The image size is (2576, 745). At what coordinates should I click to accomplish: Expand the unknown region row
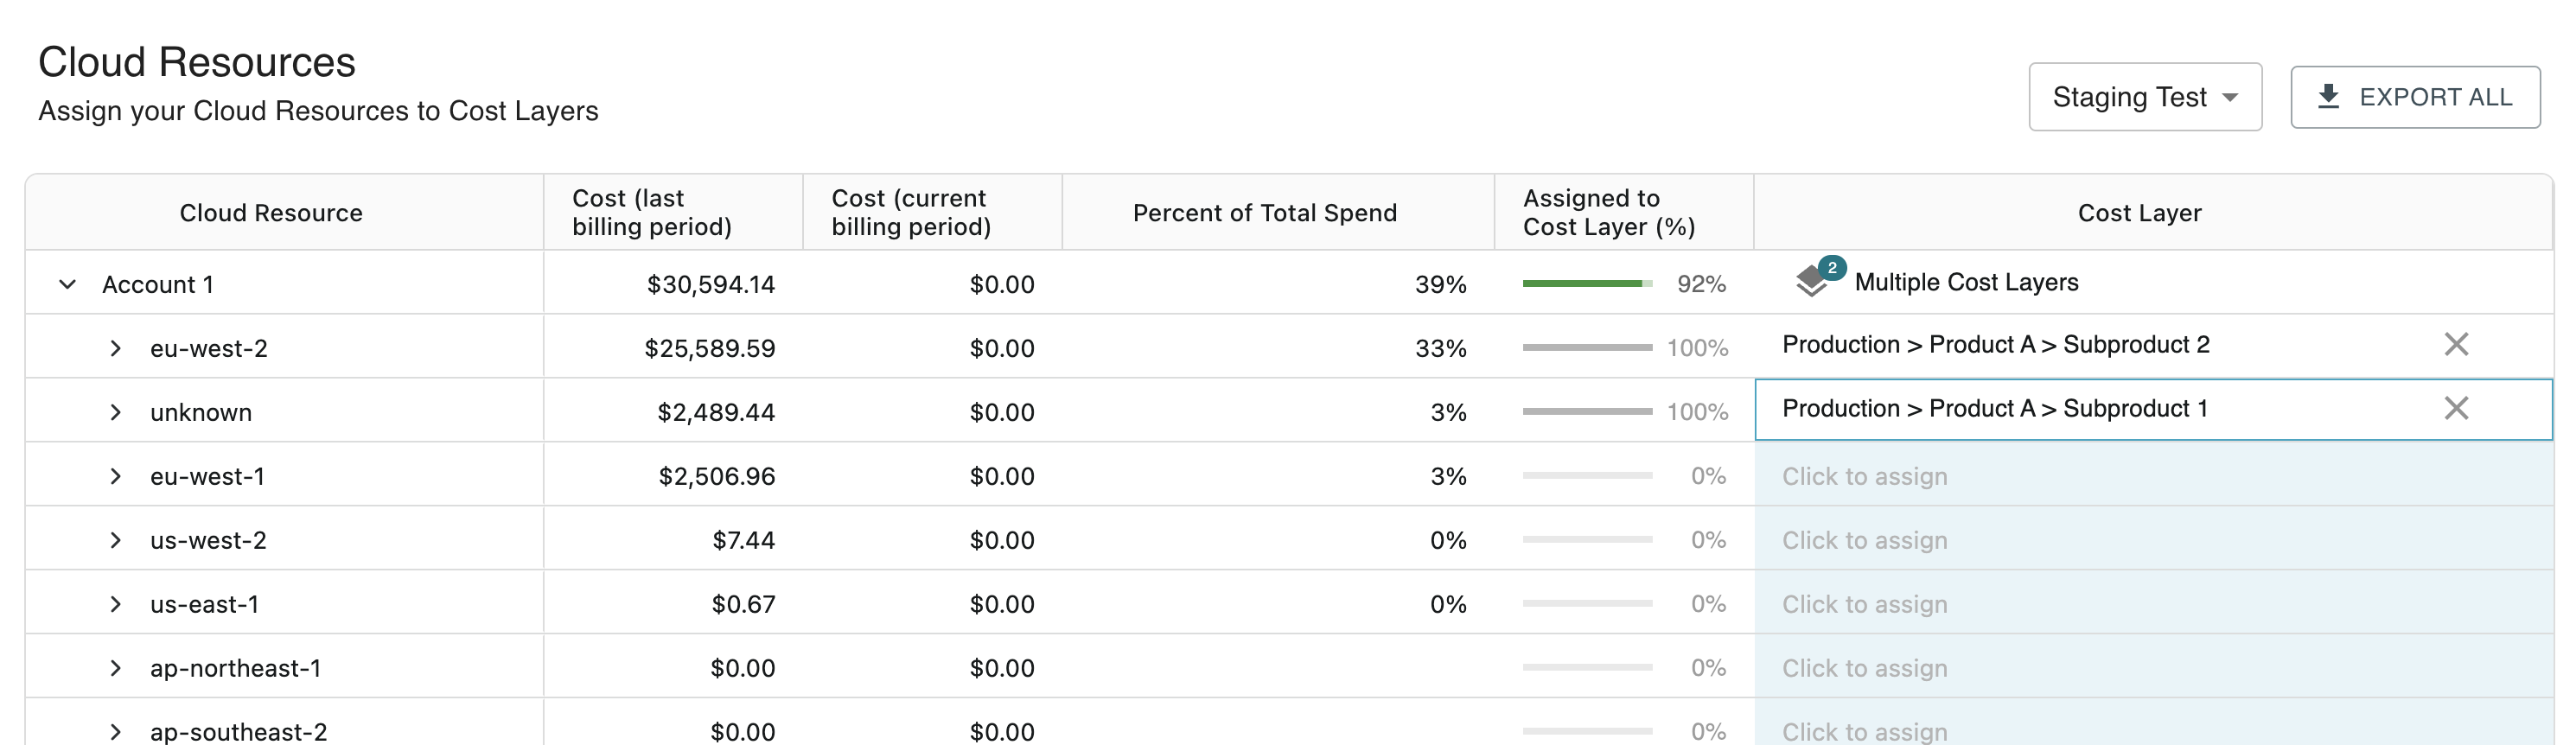[116, 413]
